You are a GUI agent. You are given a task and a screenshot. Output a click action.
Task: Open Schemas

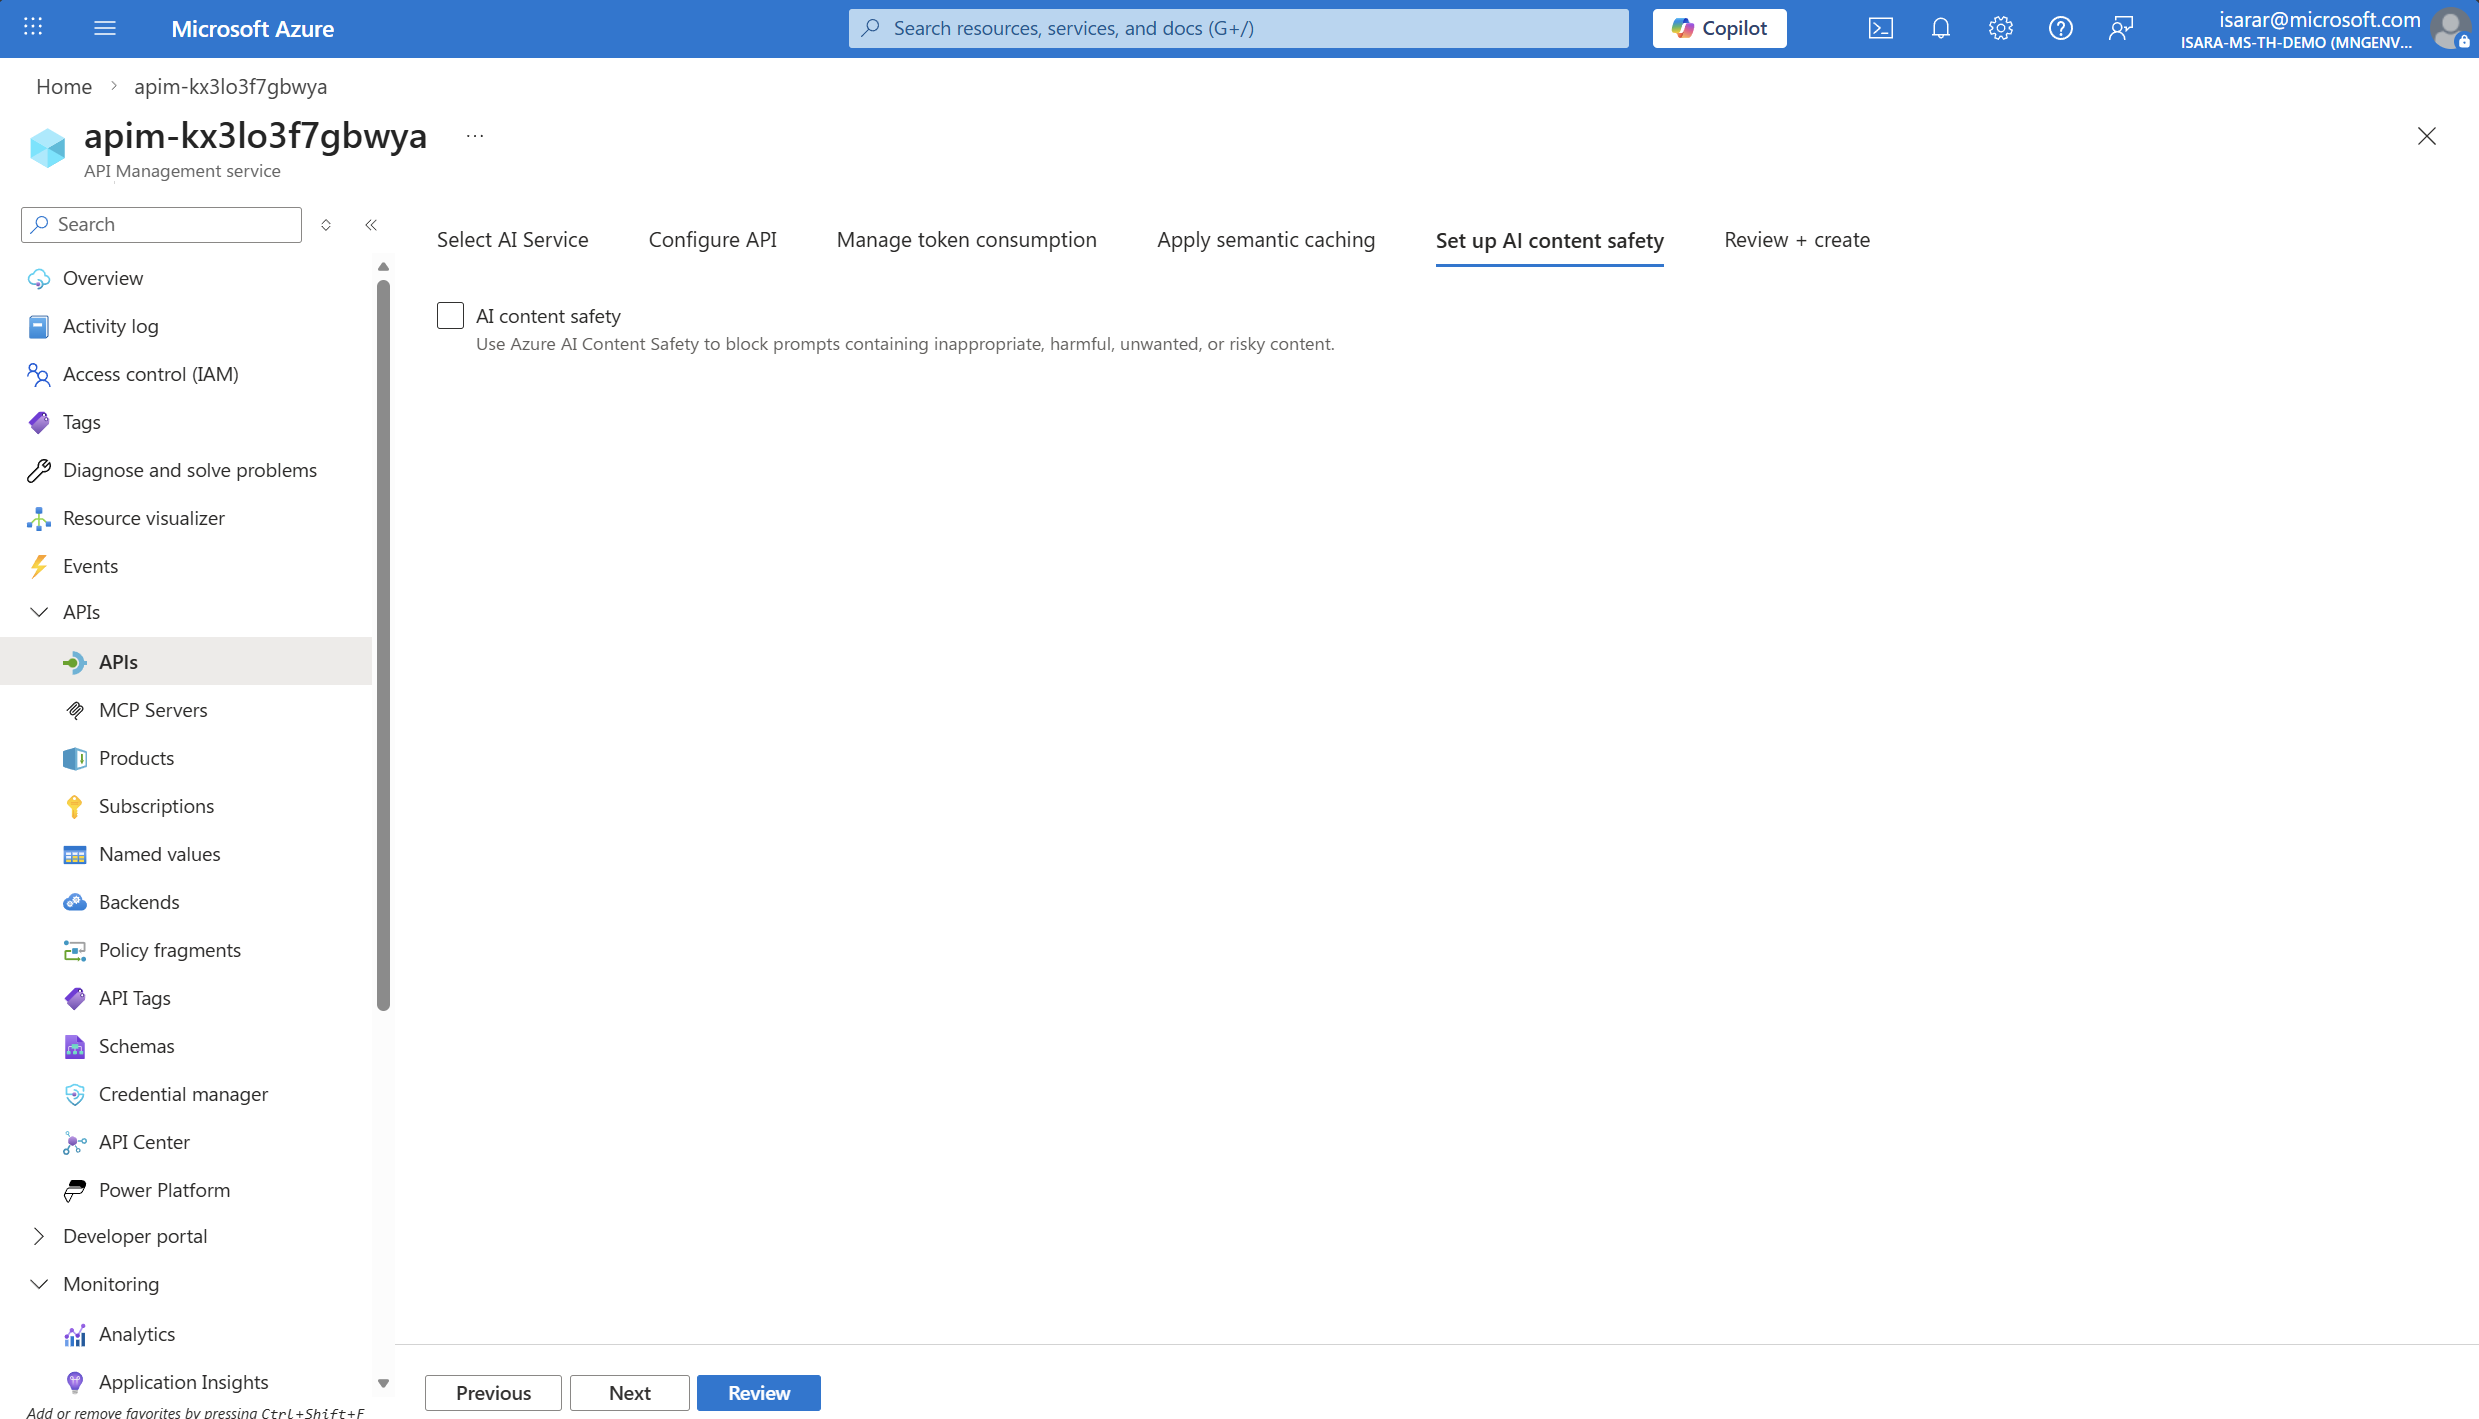pyautogui.click(x=136, y=1046)
